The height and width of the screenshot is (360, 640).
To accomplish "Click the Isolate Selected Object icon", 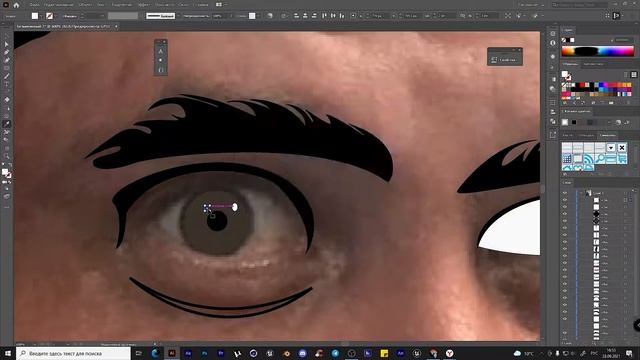I will click(x=508, y=16).
